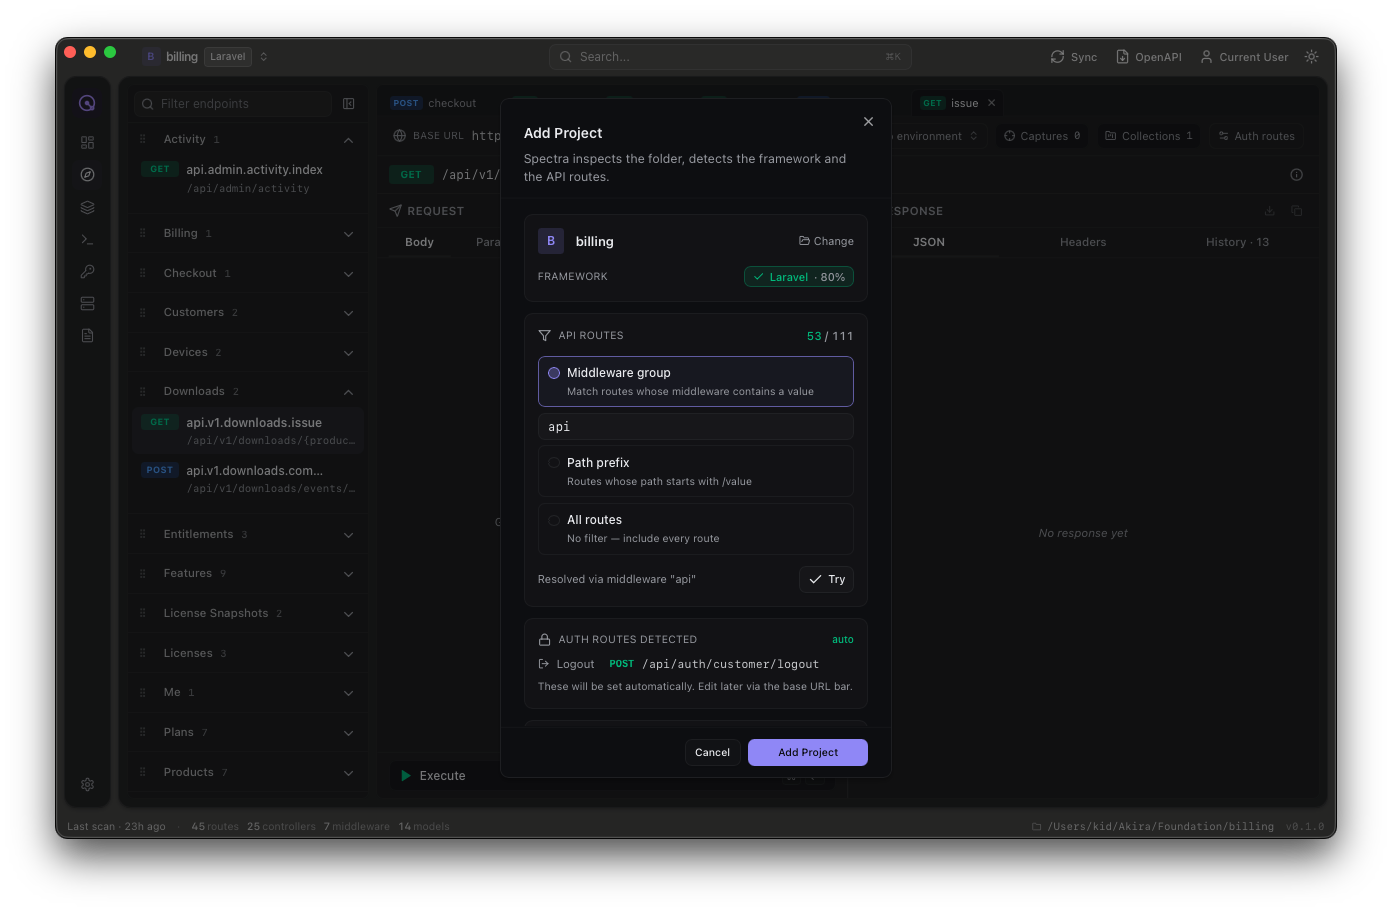Open the Auth routes button
The width and height of the screenshot is (1392, 912).
(x=1256, y=136)
